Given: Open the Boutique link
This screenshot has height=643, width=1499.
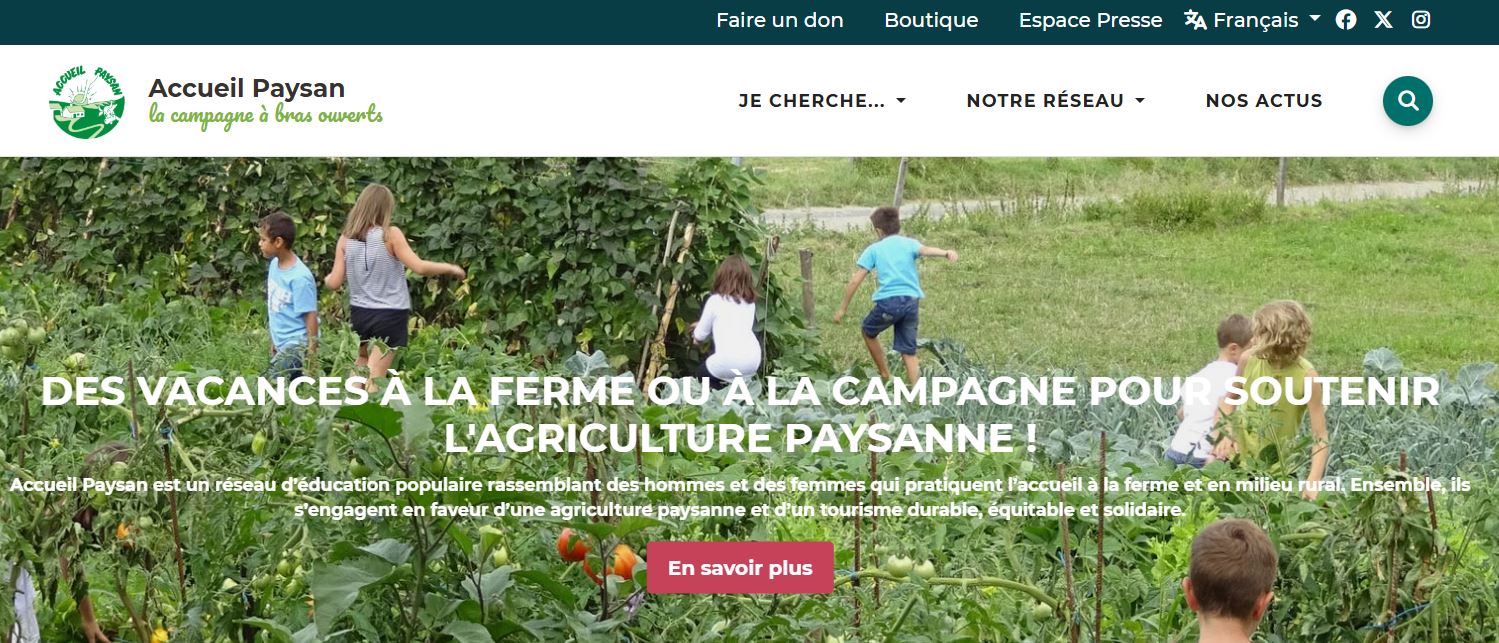Looking at the screenshot, I should [x=931, y=20].
